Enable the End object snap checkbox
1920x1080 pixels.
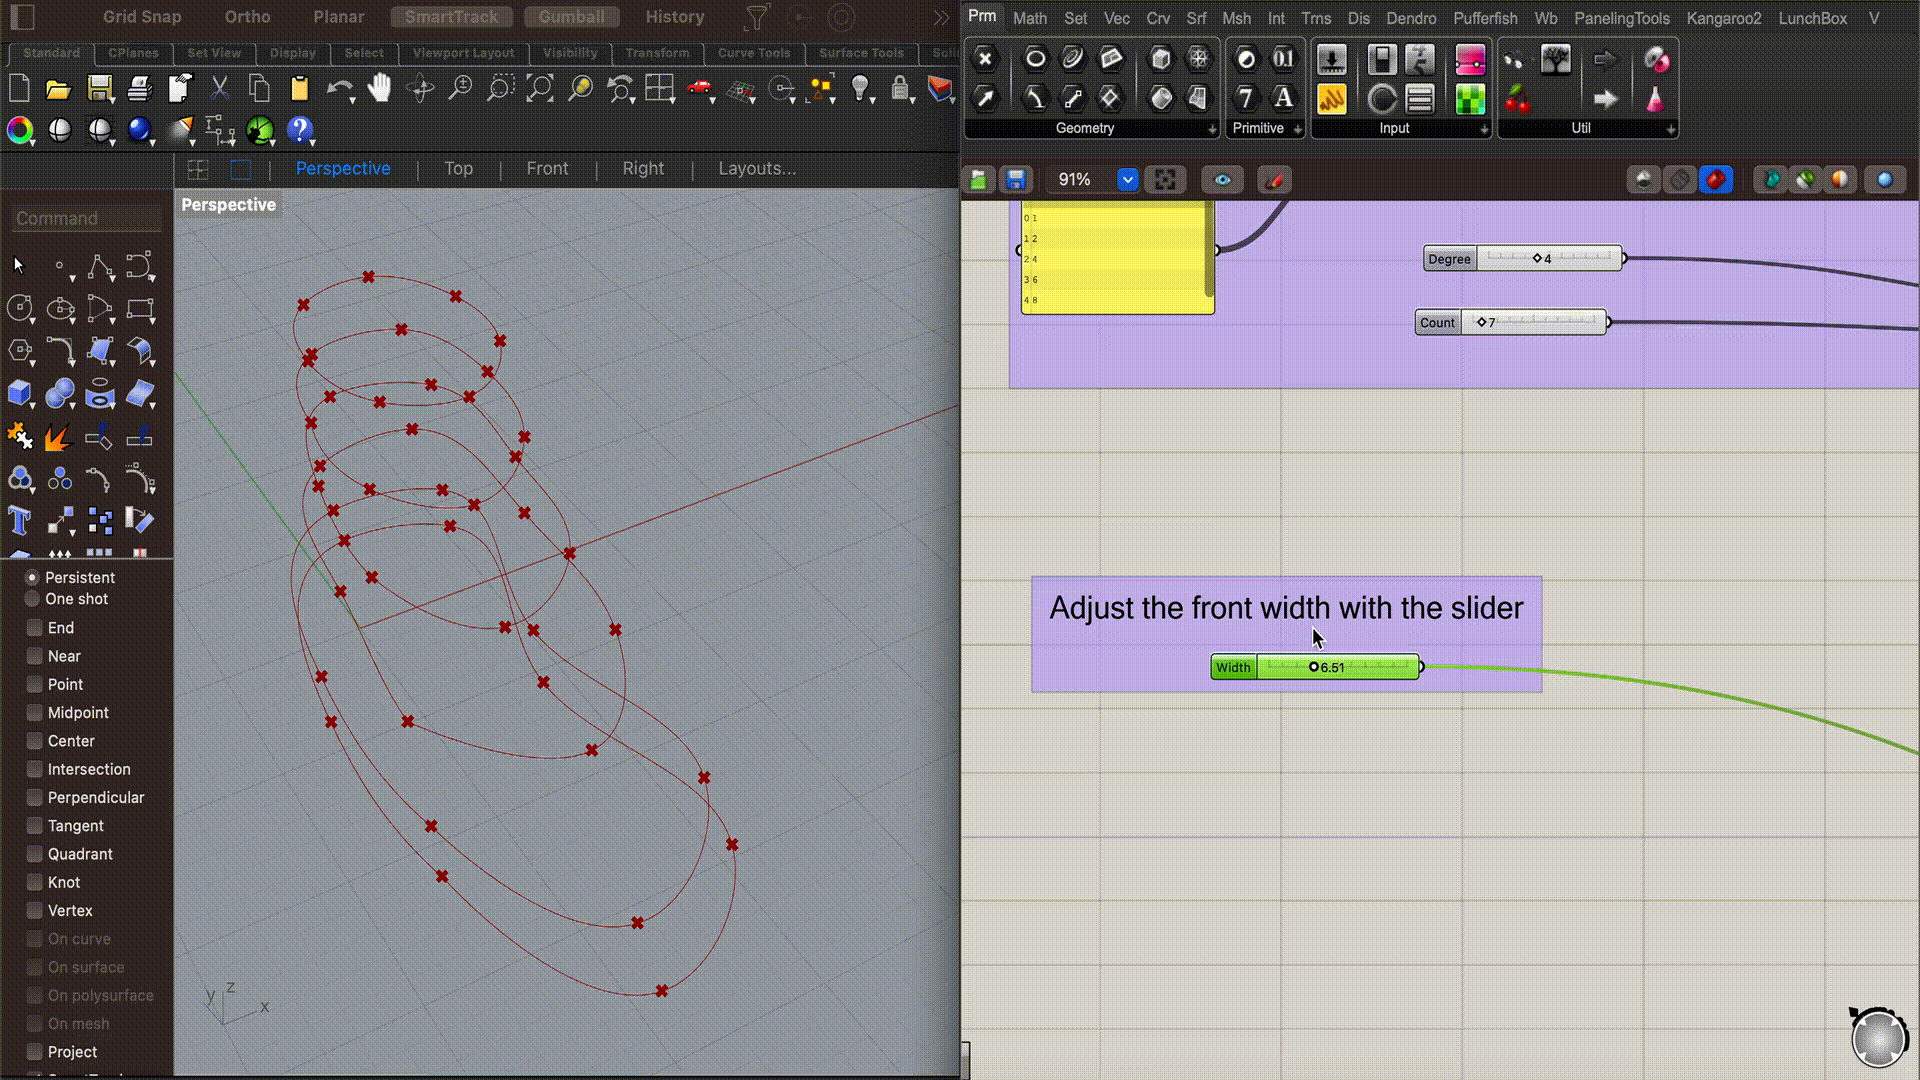pyautogui.click(x=34, y=628)
